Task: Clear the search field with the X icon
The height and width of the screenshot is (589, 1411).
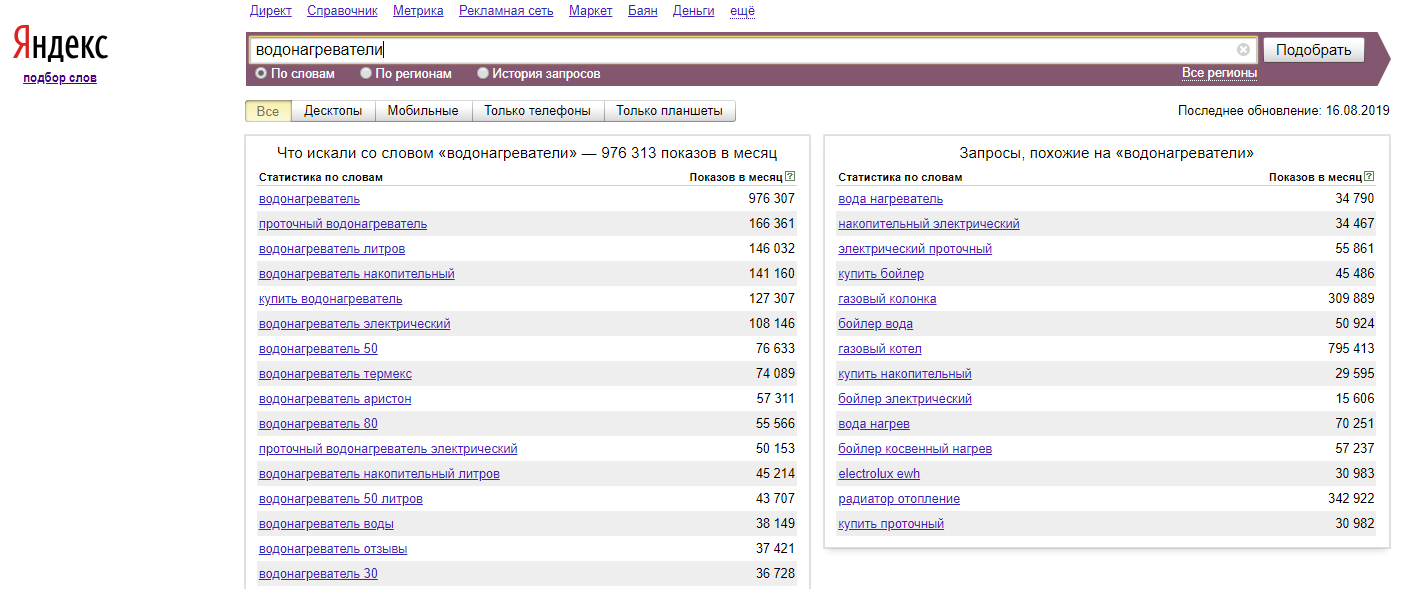Action: (x=1243, y=50)
